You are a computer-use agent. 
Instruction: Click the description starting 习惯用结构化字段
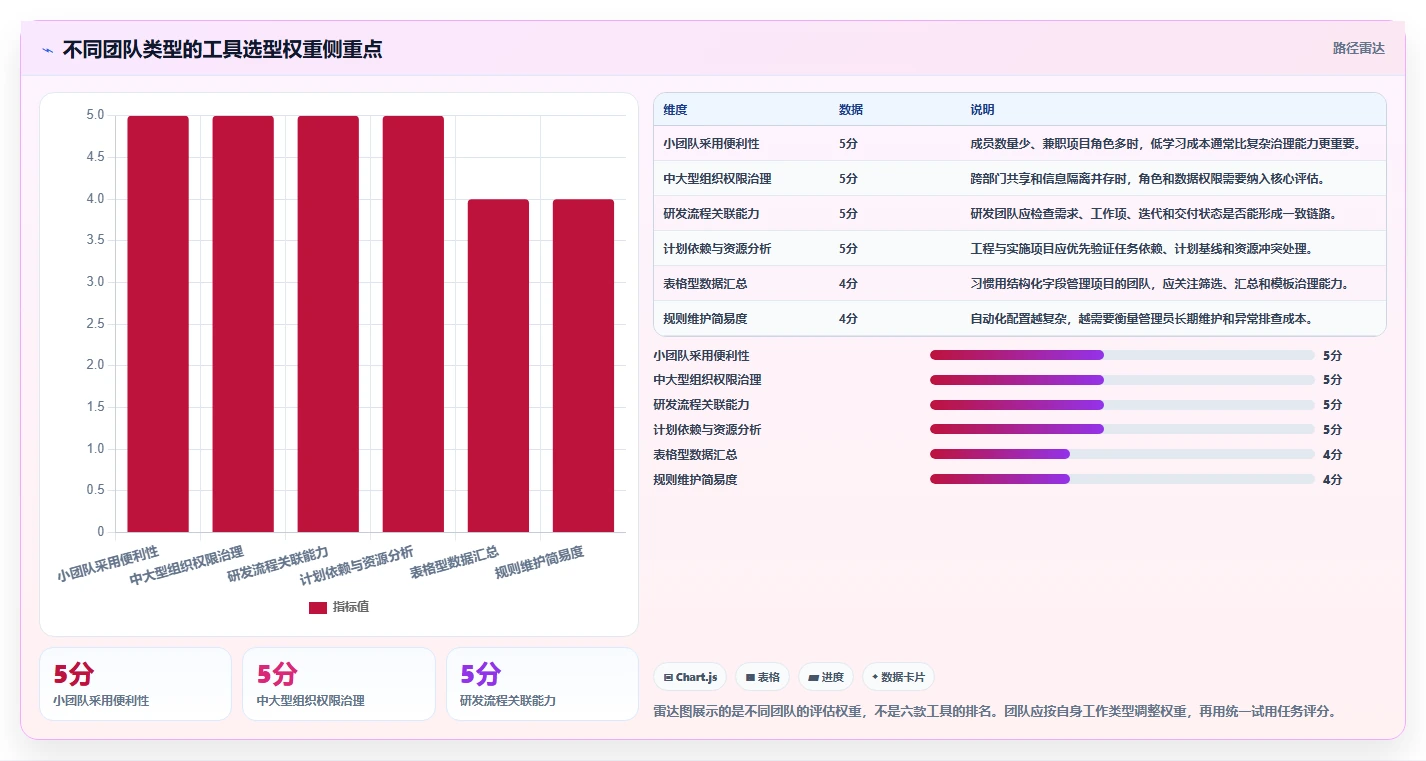tap(1160, 283)
